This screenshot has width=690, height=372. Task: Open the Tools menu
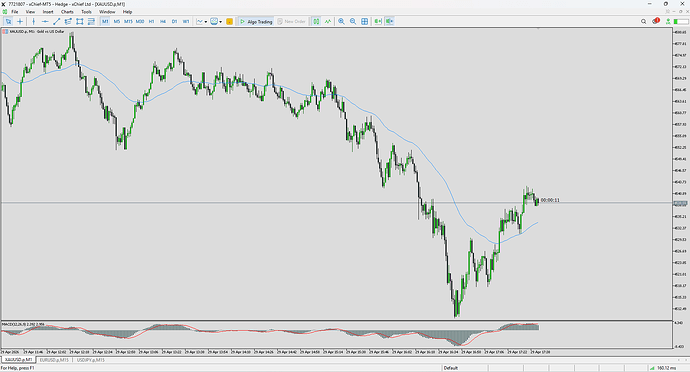click(x=86, y=12)
